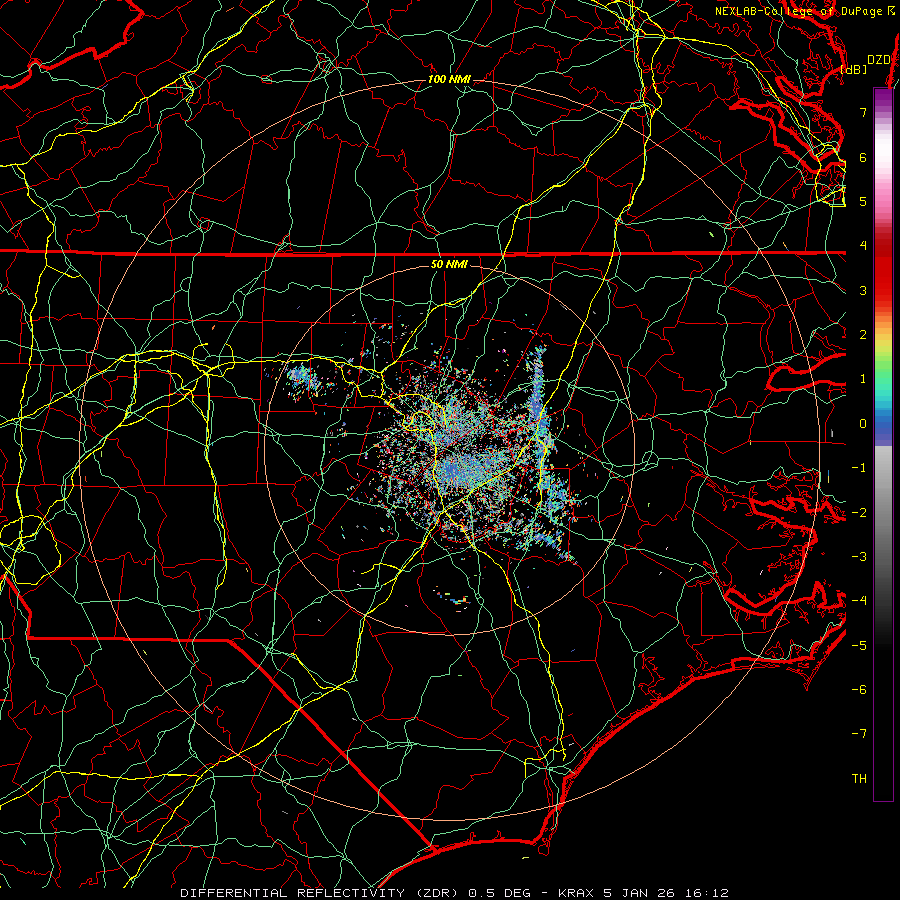Click the "5" tick label on the color scale
900x900 pixels.
click(863, 201)
